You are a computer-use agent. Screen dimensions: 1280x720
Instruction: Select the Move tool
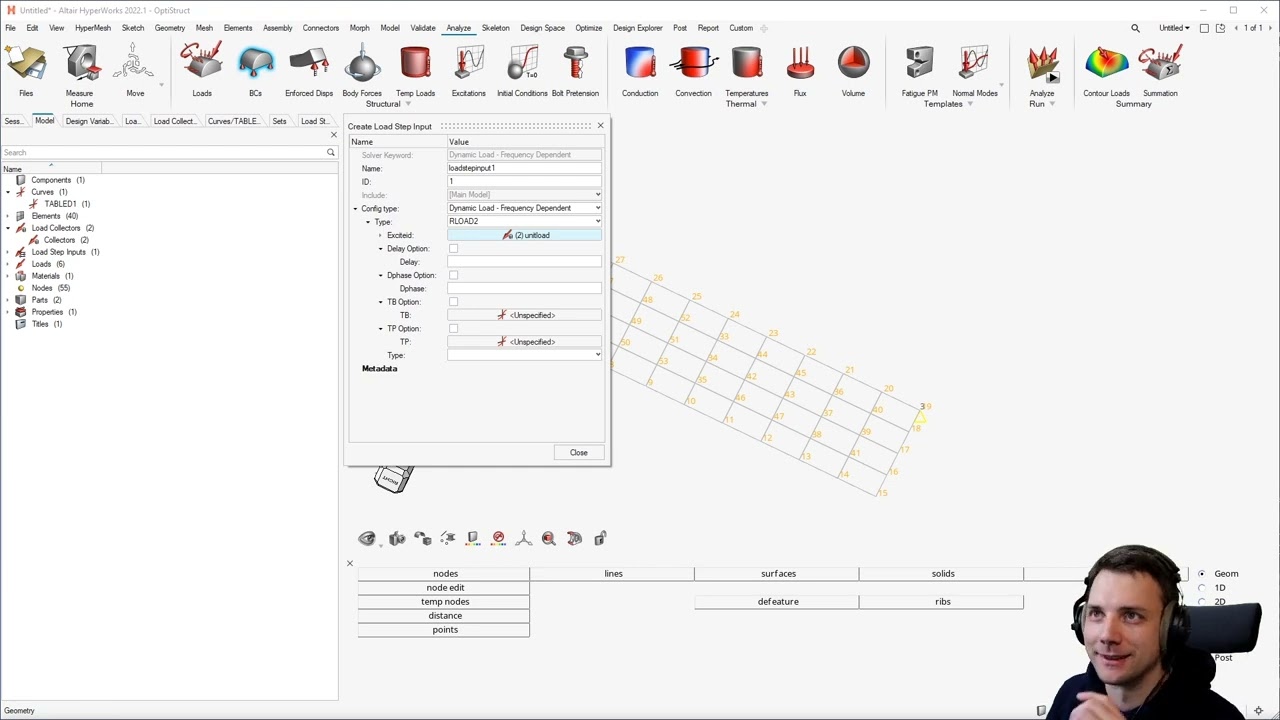coord(135,72)
